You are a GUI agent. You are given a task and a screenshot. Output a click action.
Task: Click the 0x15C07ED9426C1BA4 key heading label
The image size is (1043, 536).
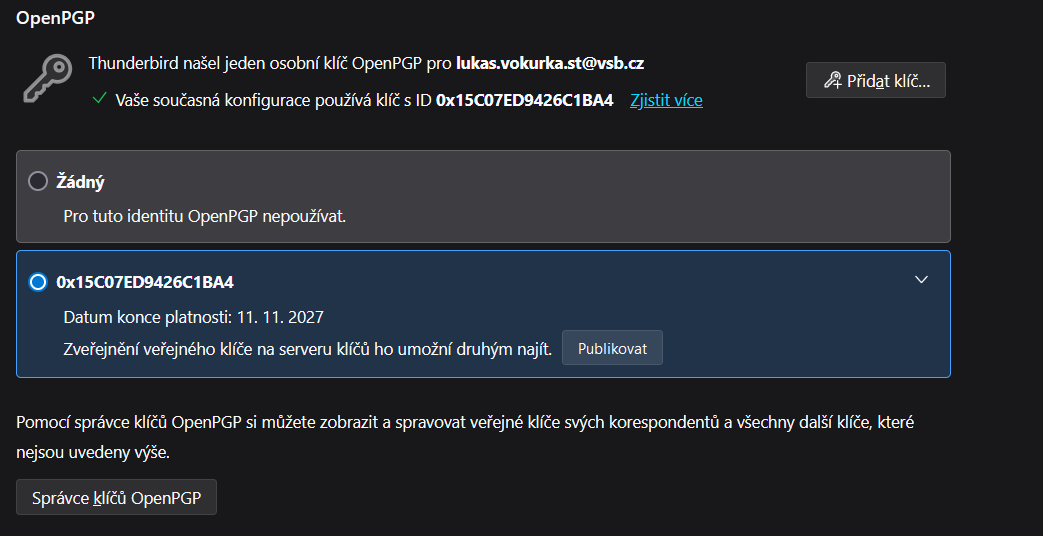click(x=145, y=283)
